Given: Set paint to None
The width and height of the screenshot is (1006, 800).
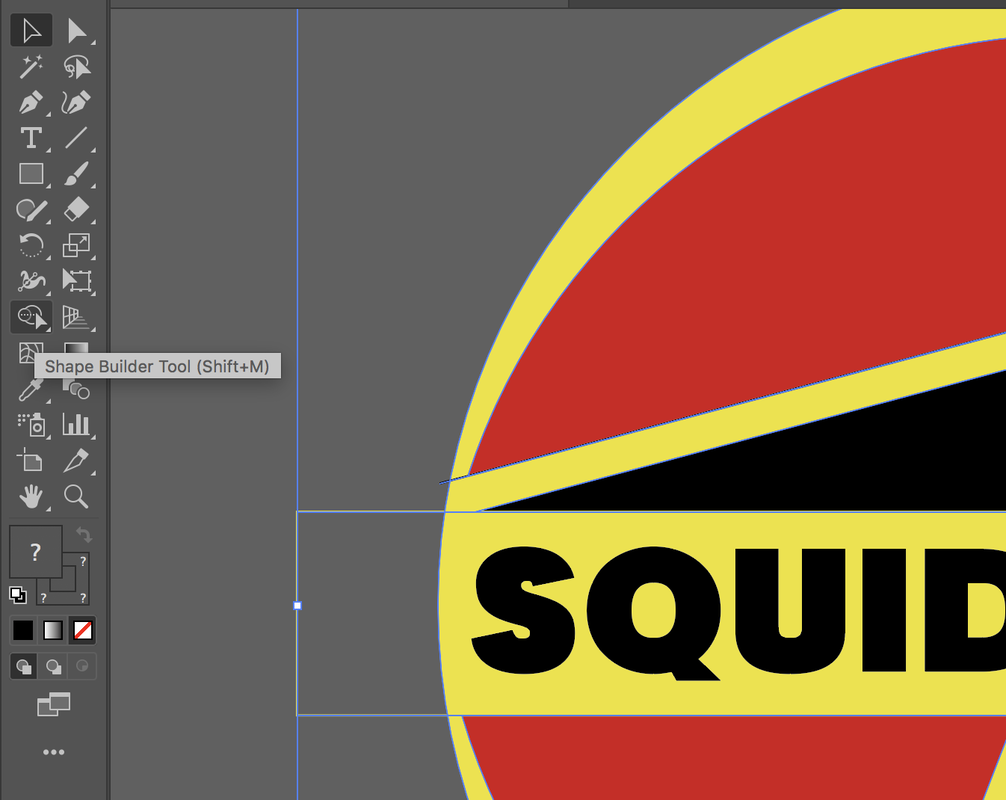Looking at the screenshot, I should 83,630.
